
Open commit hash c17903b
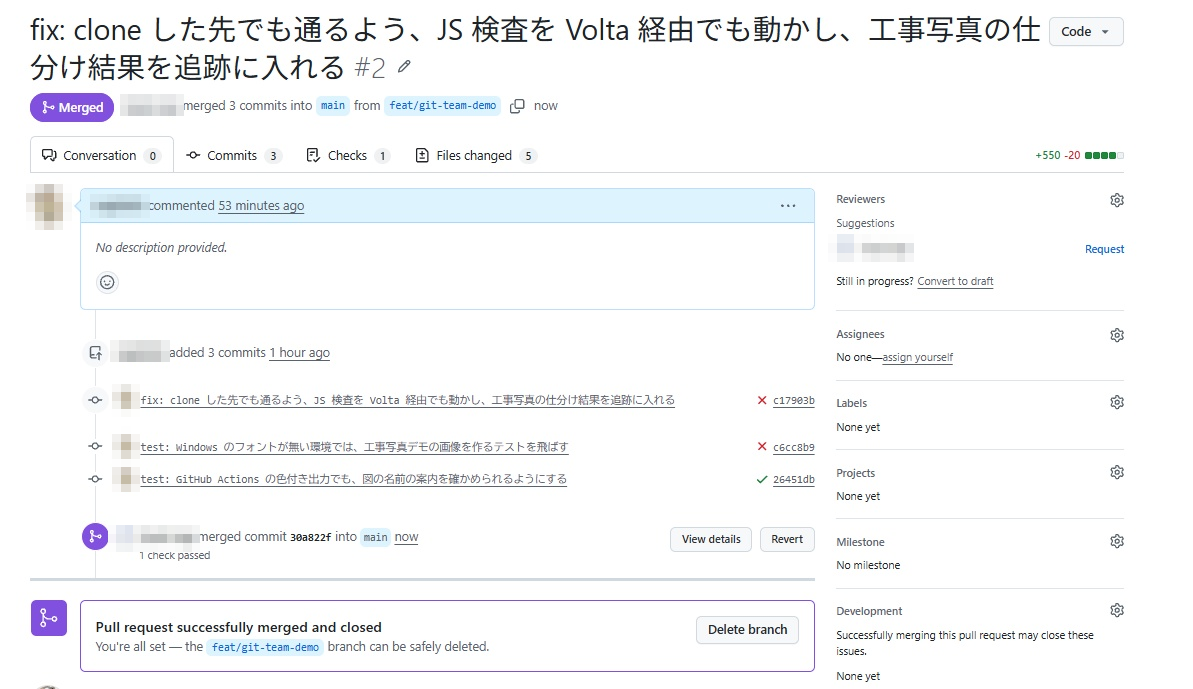[x=794, y=400]
